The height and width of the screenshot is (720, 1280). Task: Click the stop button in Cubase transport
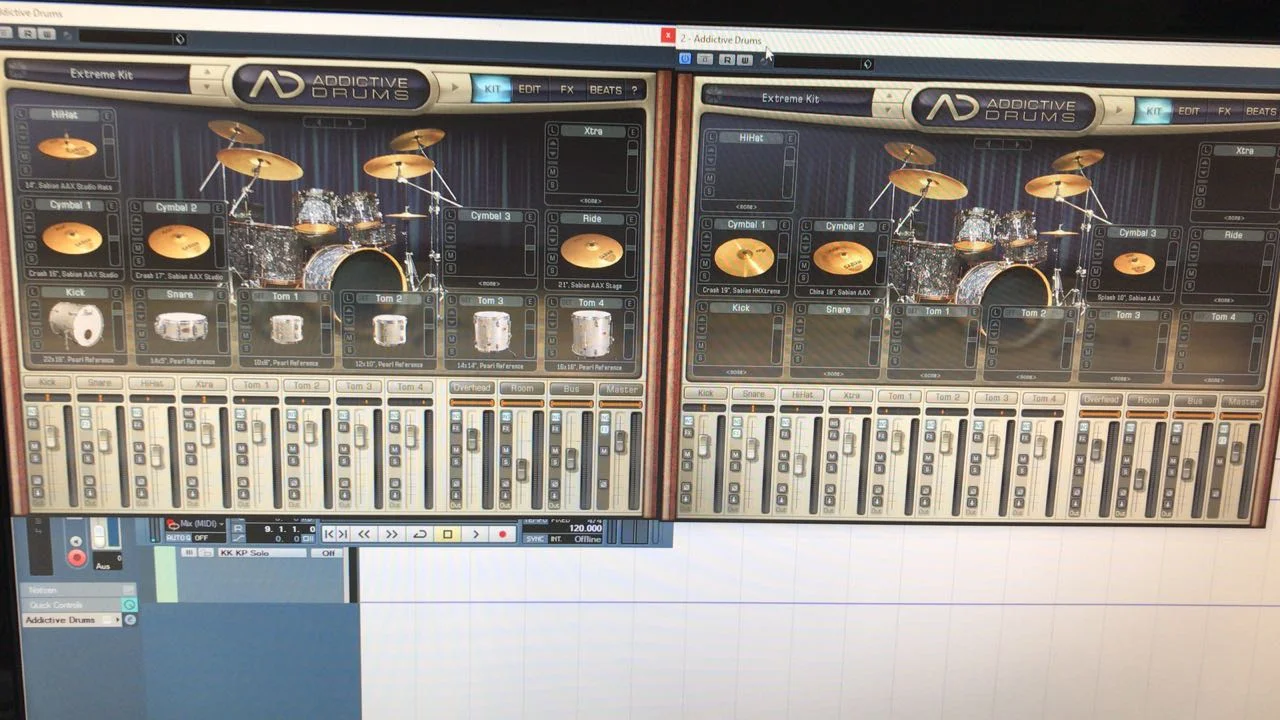(x=448, y=534)
